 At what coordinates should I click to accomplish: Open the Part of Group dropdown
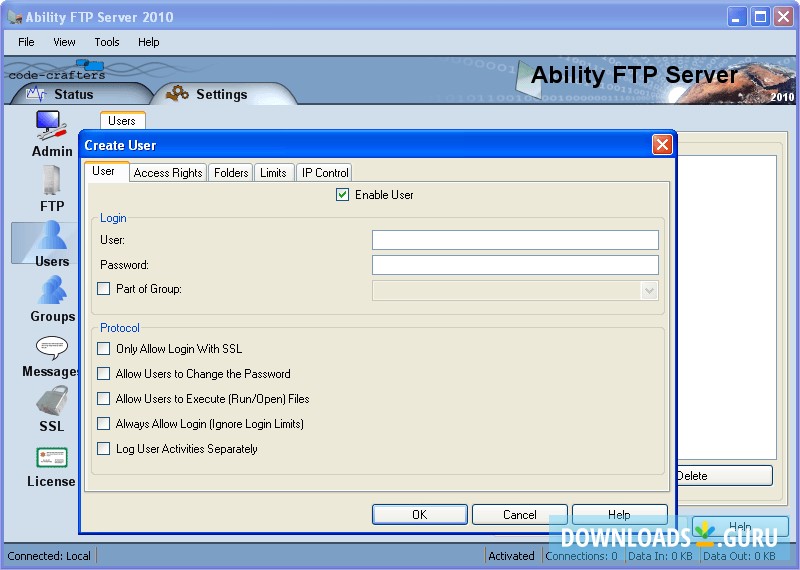(649, 291)
